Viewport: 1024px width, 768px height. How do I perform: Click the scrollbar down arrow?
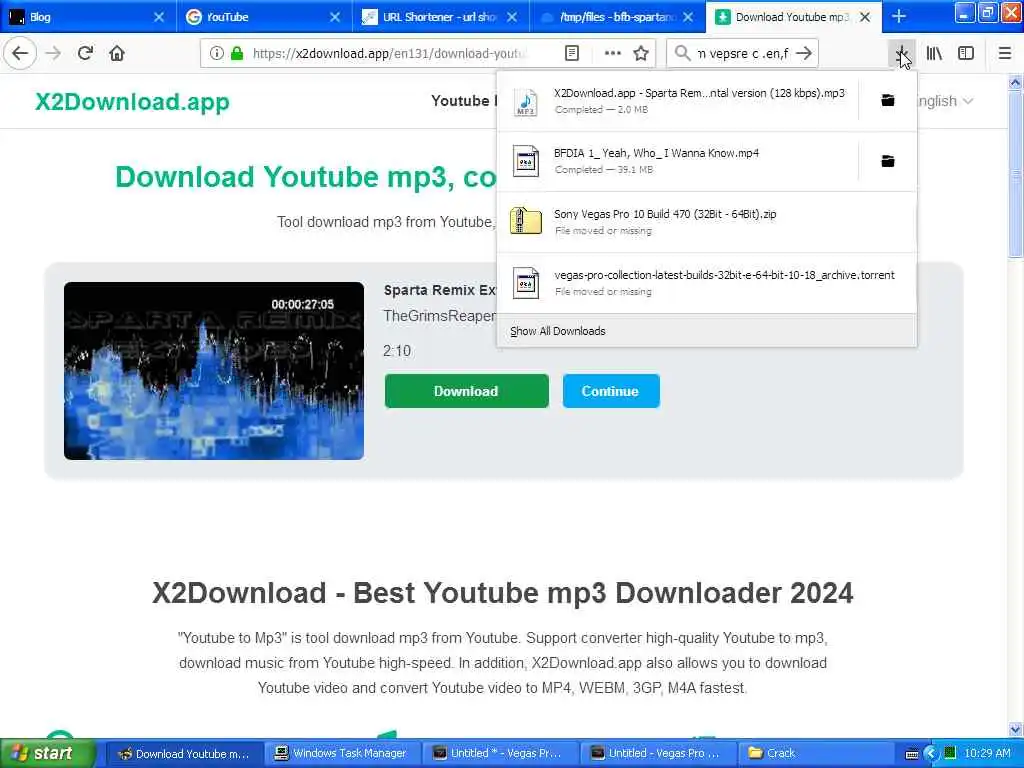1015,729
